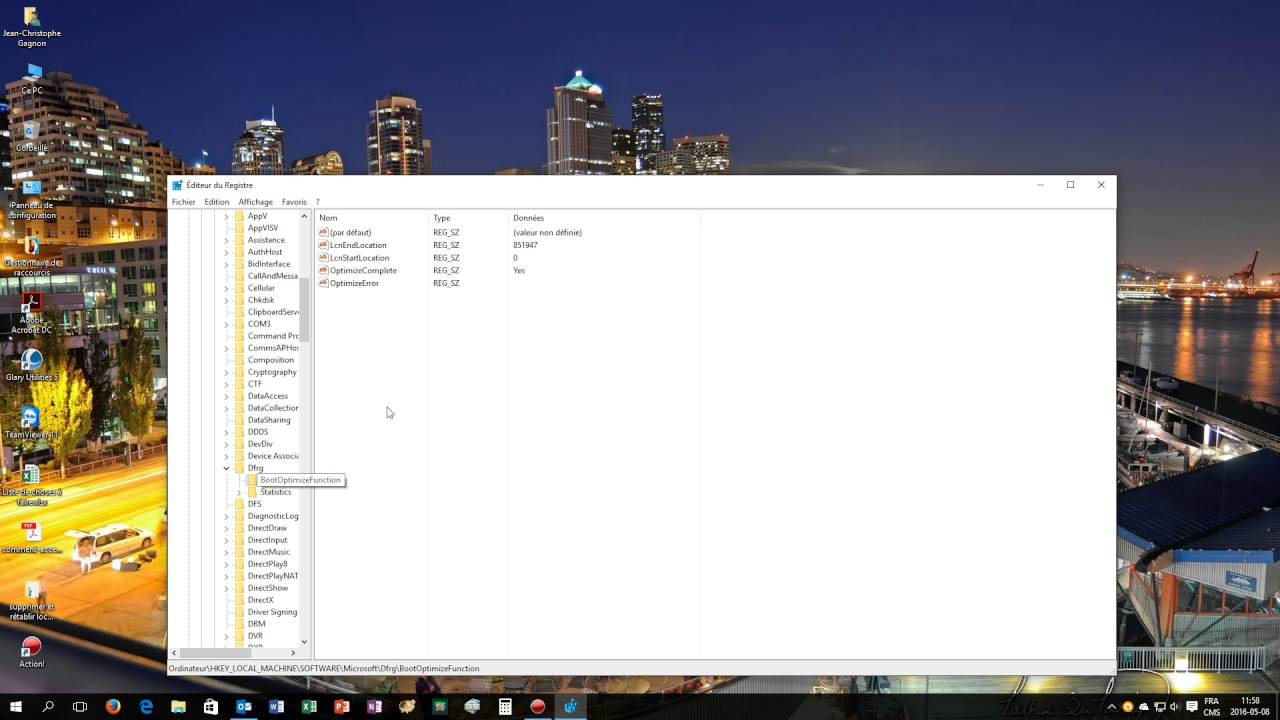This screenshot has width=1280, height=720.
Task: Select the Chkdsk registry key
Action: (x=261, y=300)
